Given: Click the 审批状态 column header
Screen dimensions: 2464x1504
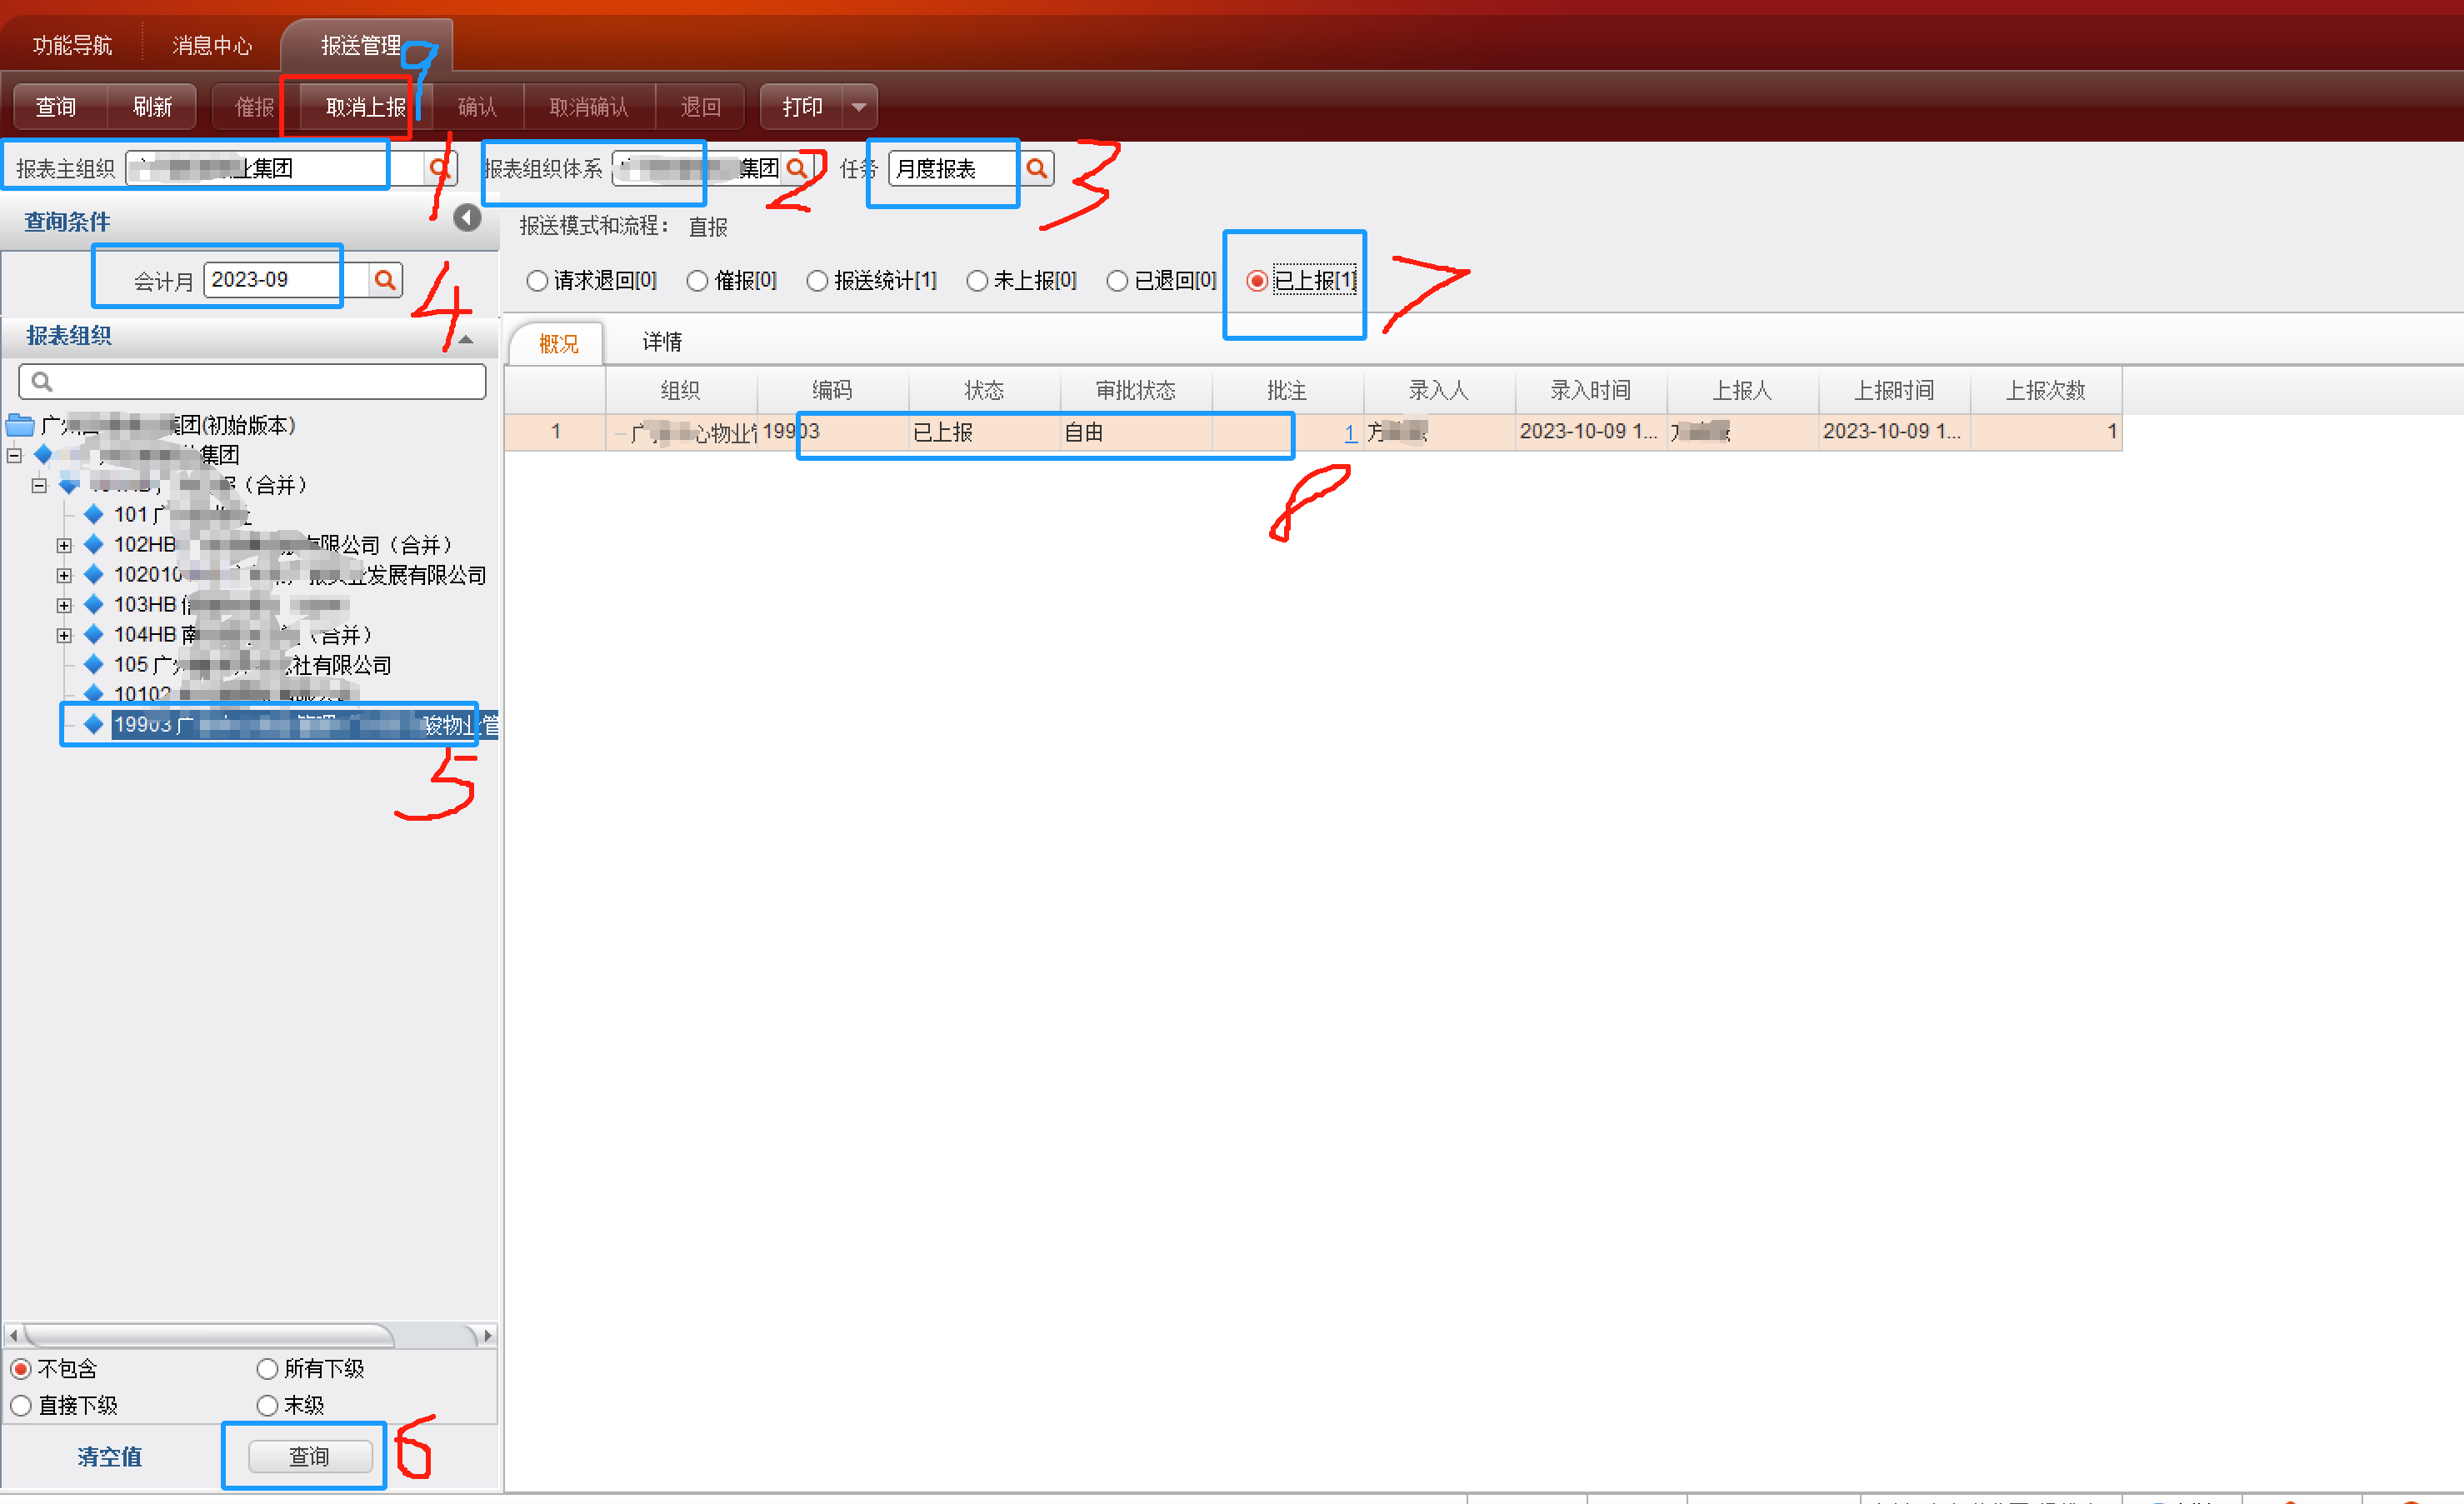Looking at the screenshot, I should coord(1136,390).
